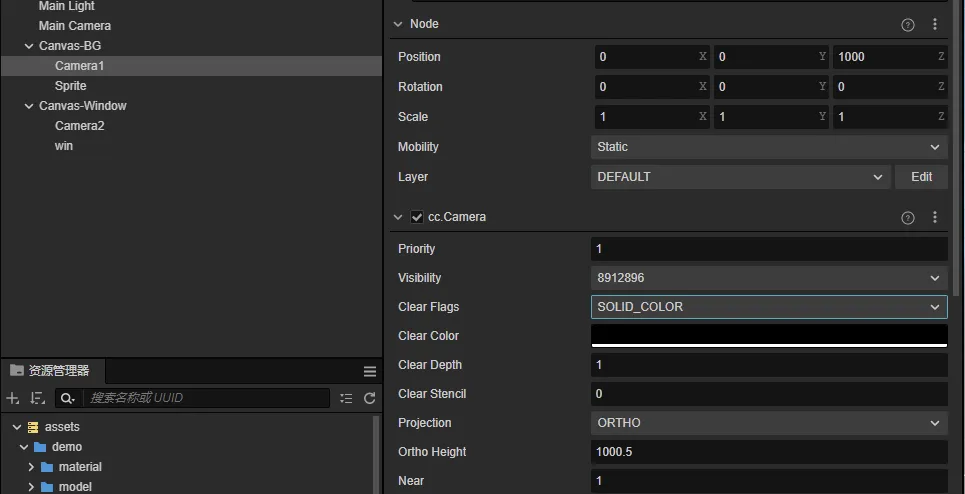Screen dimensions: 965x494
Task: Edit the Rotation X field
Action: coord(652,87)
